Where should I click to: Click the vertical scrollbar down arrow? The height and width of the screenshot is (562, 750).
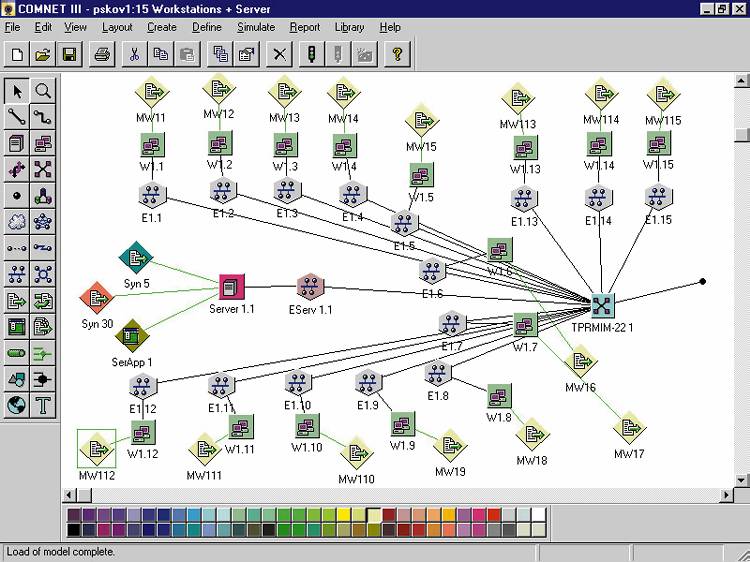pos(741,480)
